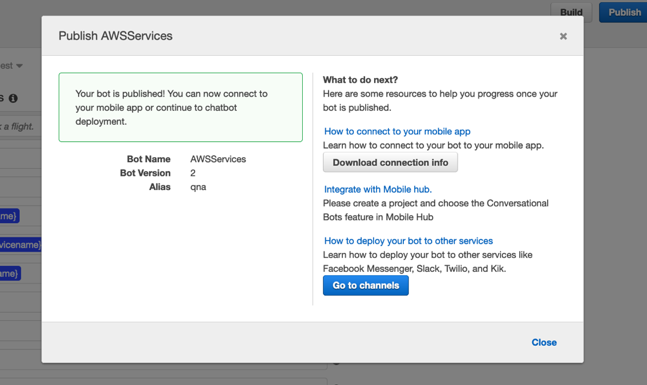Select the alias value qna
The height and width of the screenshot is (385, 647).
point(198,187)
